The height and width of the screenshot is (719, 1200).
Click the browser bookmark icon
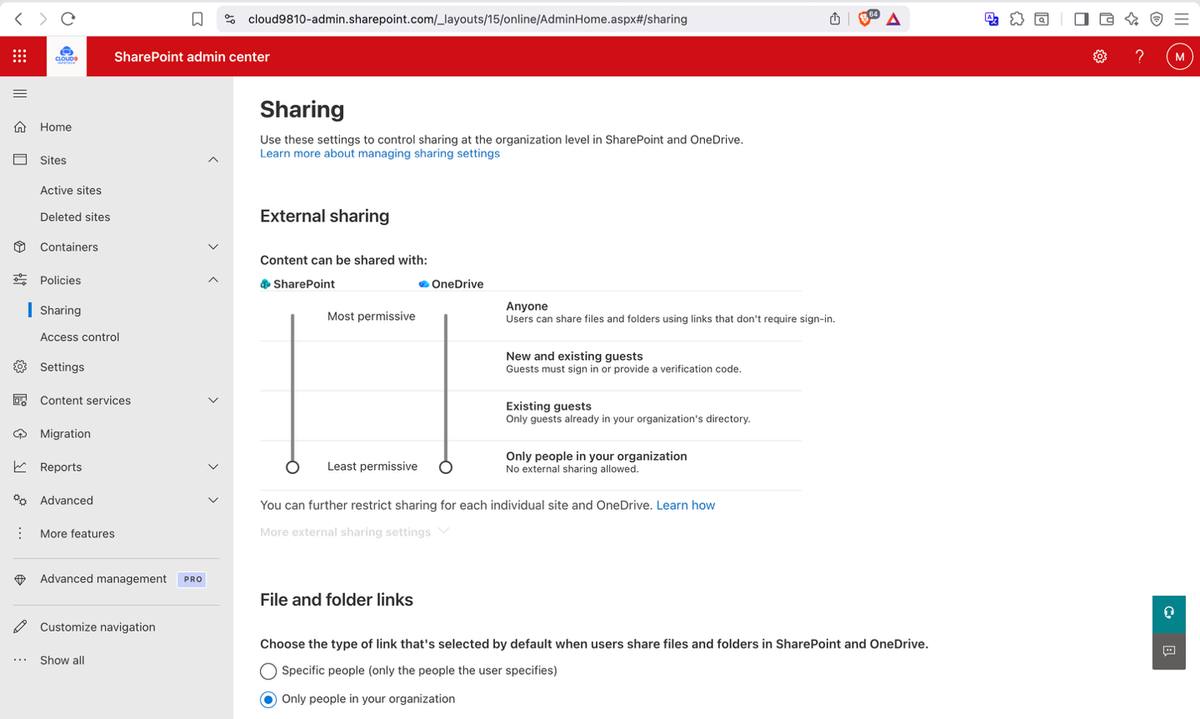[198, 19]
